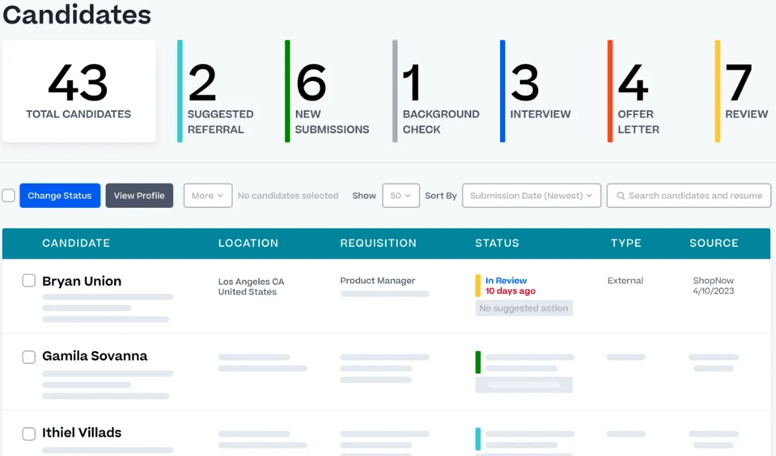Toggle checkbox for Ithiel Villads

pyautogui.click(x=29, y=434)
